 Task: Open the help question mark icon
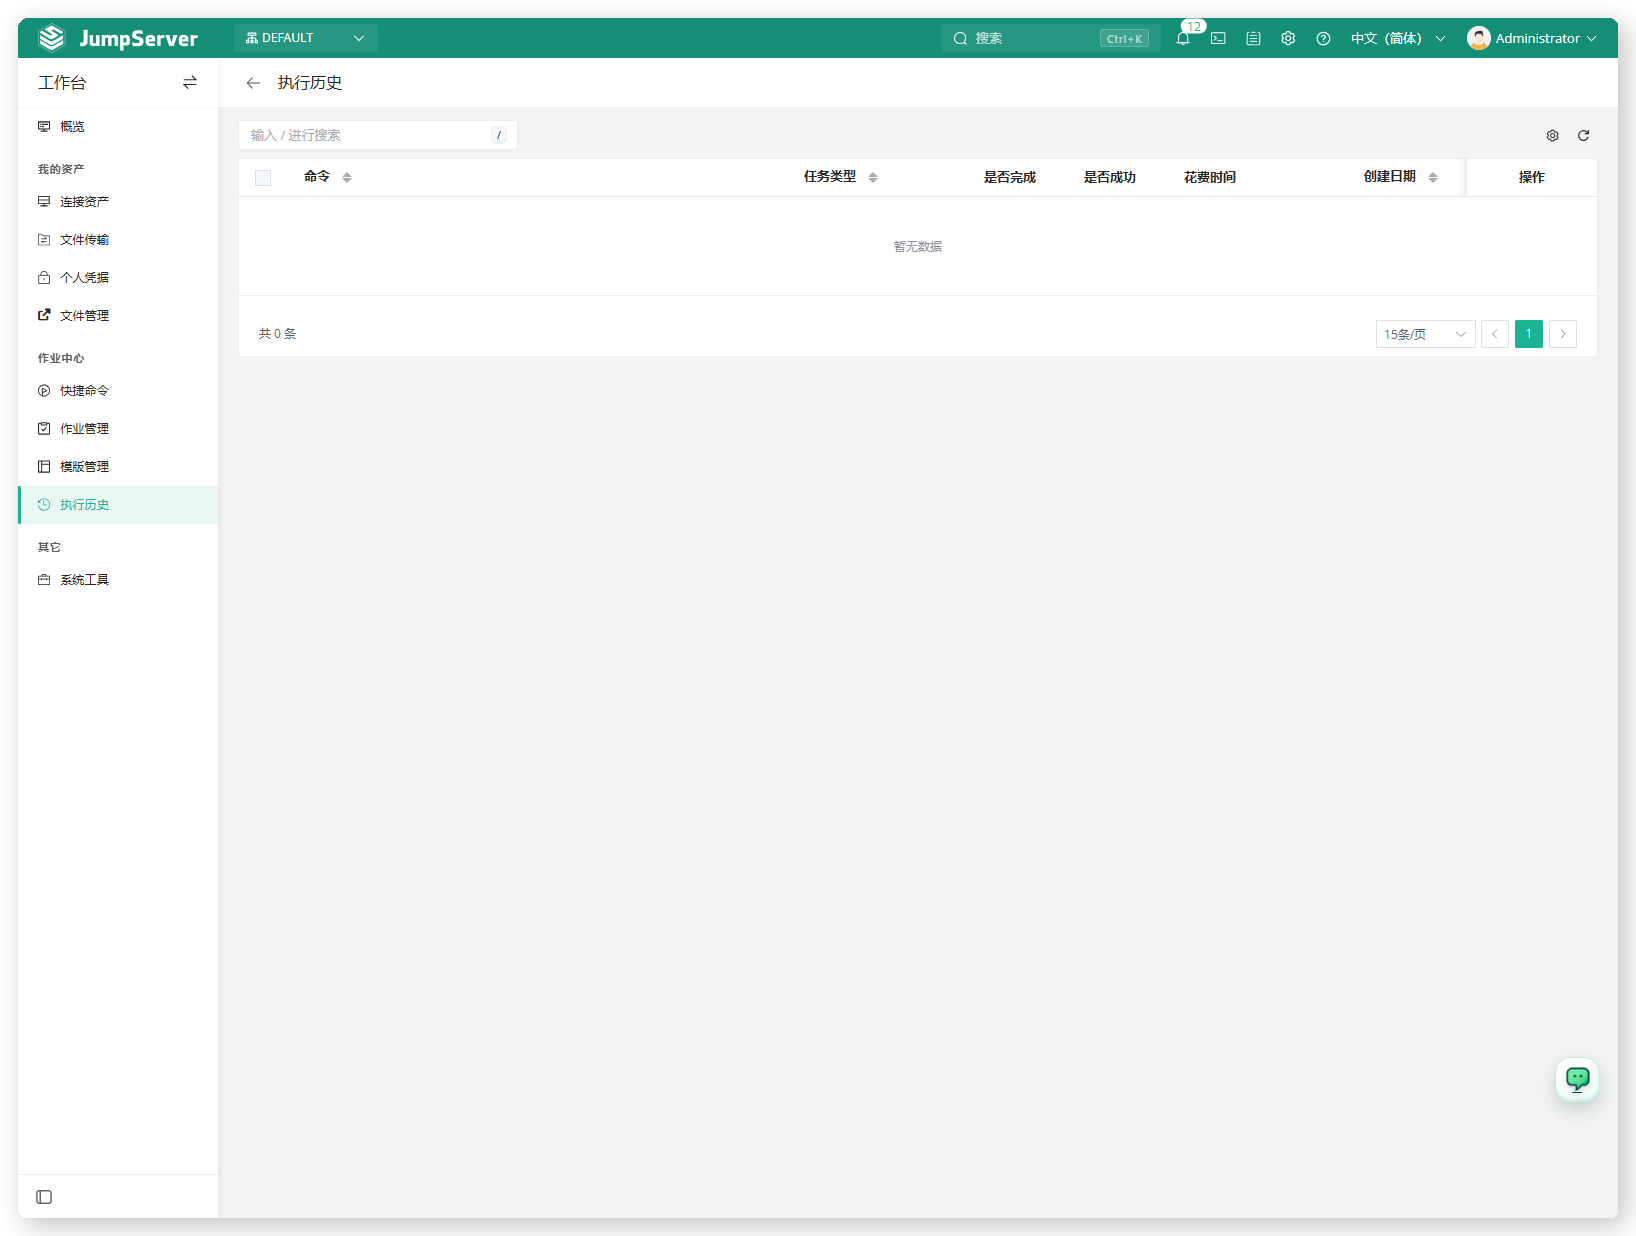pos(1323,38)
